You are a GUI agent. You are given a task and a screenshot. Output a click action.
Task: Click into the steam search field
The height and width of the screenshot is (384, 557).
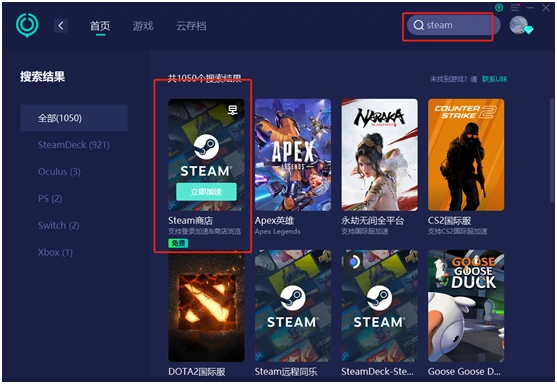coord(453,25)
